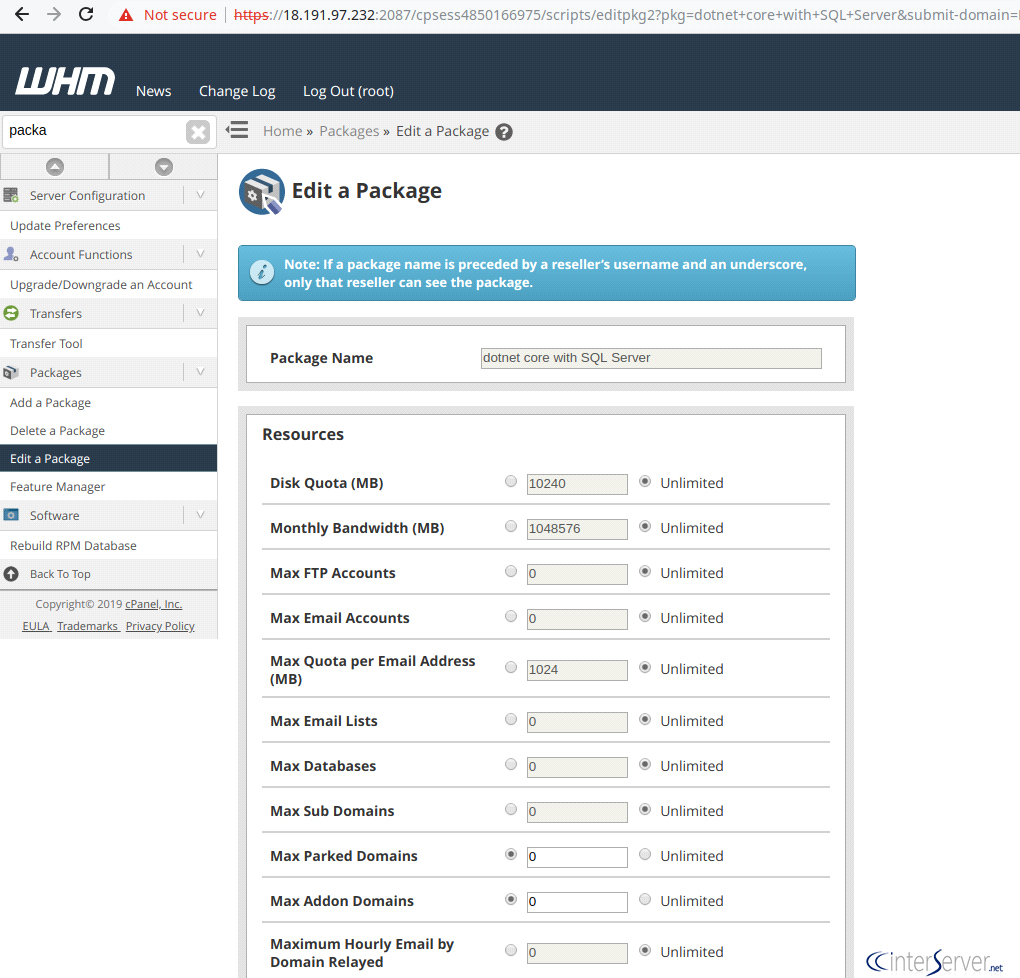Click the Max Parked Domains value field

[x=577, y=857]
